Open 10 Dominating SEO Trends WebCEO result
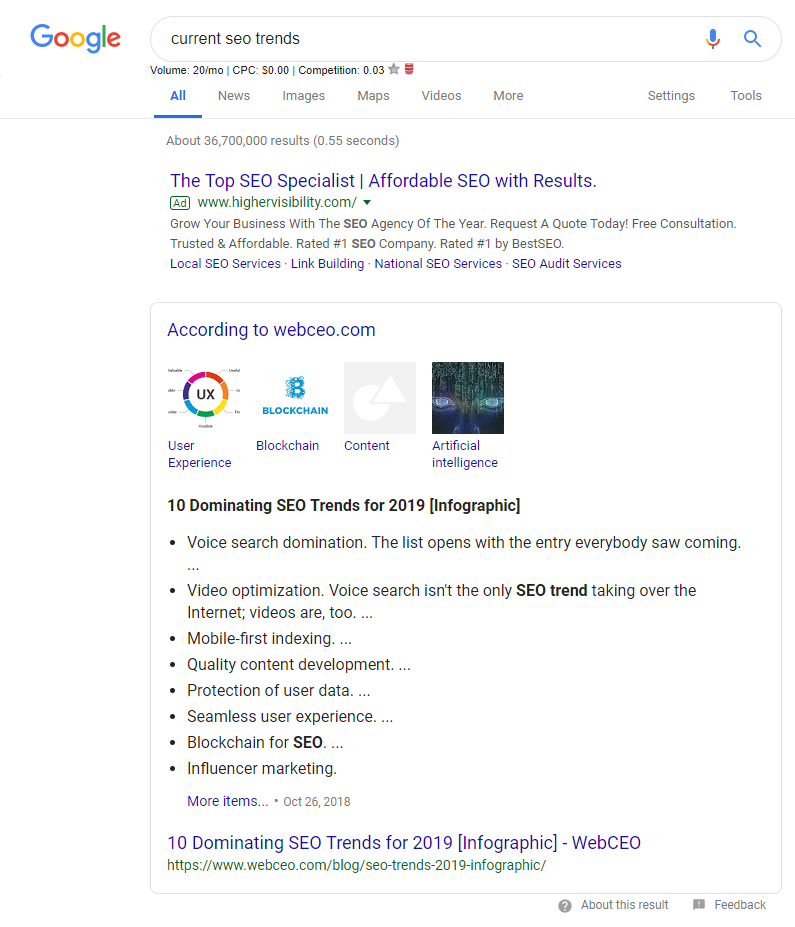The height and width of the screenshot is (927, 795). 404,842
